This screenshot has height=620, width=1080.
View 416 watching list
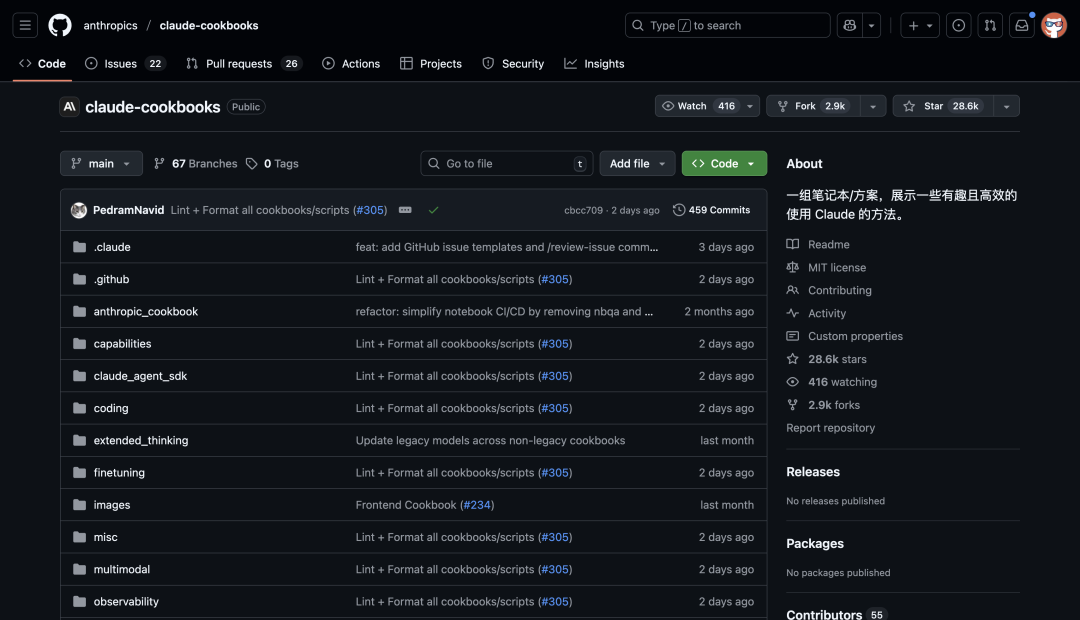point(832,382)
